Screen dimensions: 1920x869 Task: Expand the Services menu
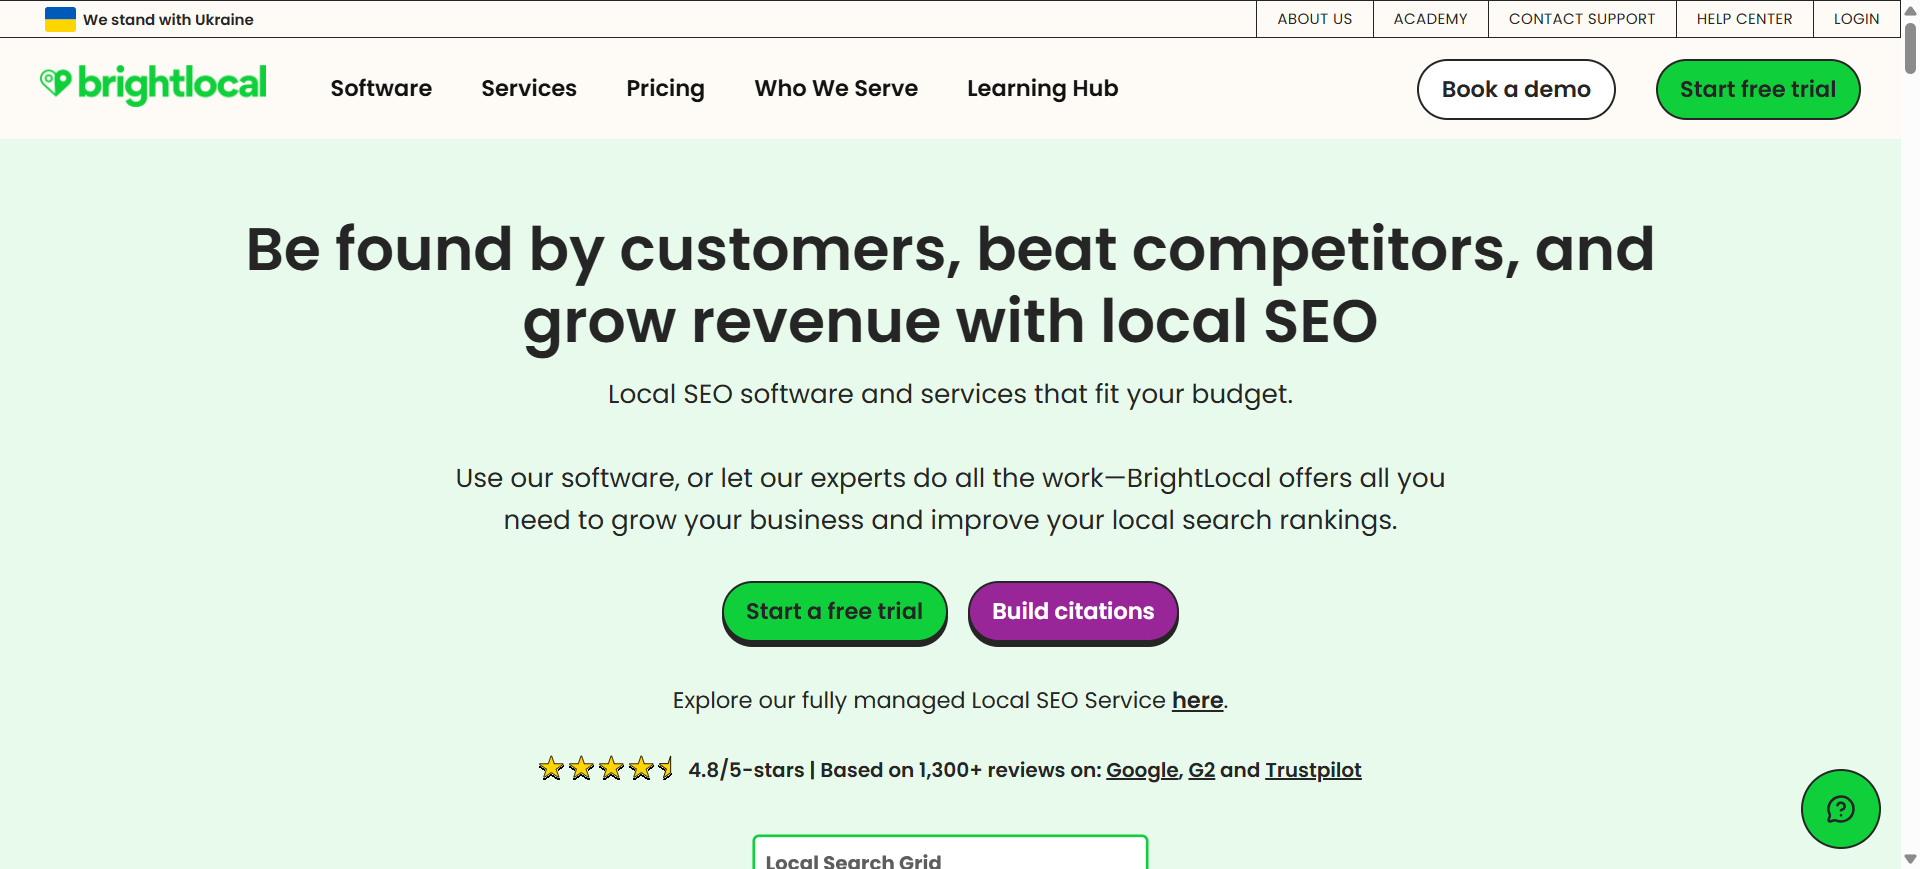tap(529, 89)
